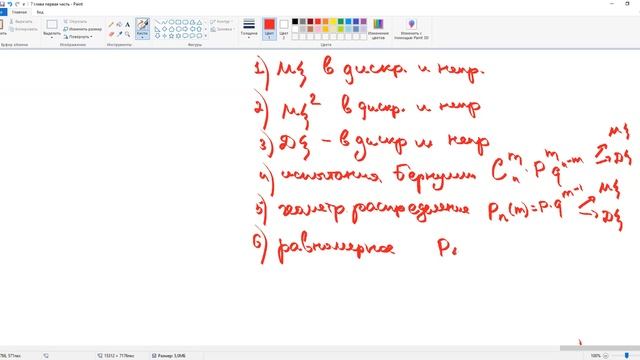Click the 100% zoom level text
640x360 pixels.
(596, 356)
